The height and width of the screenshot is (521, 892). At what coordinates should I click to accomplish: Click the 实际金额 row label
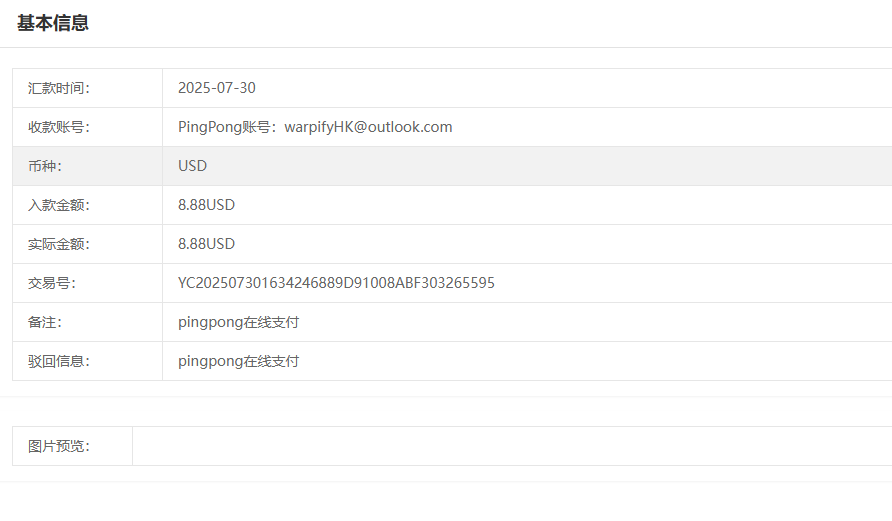59,244
